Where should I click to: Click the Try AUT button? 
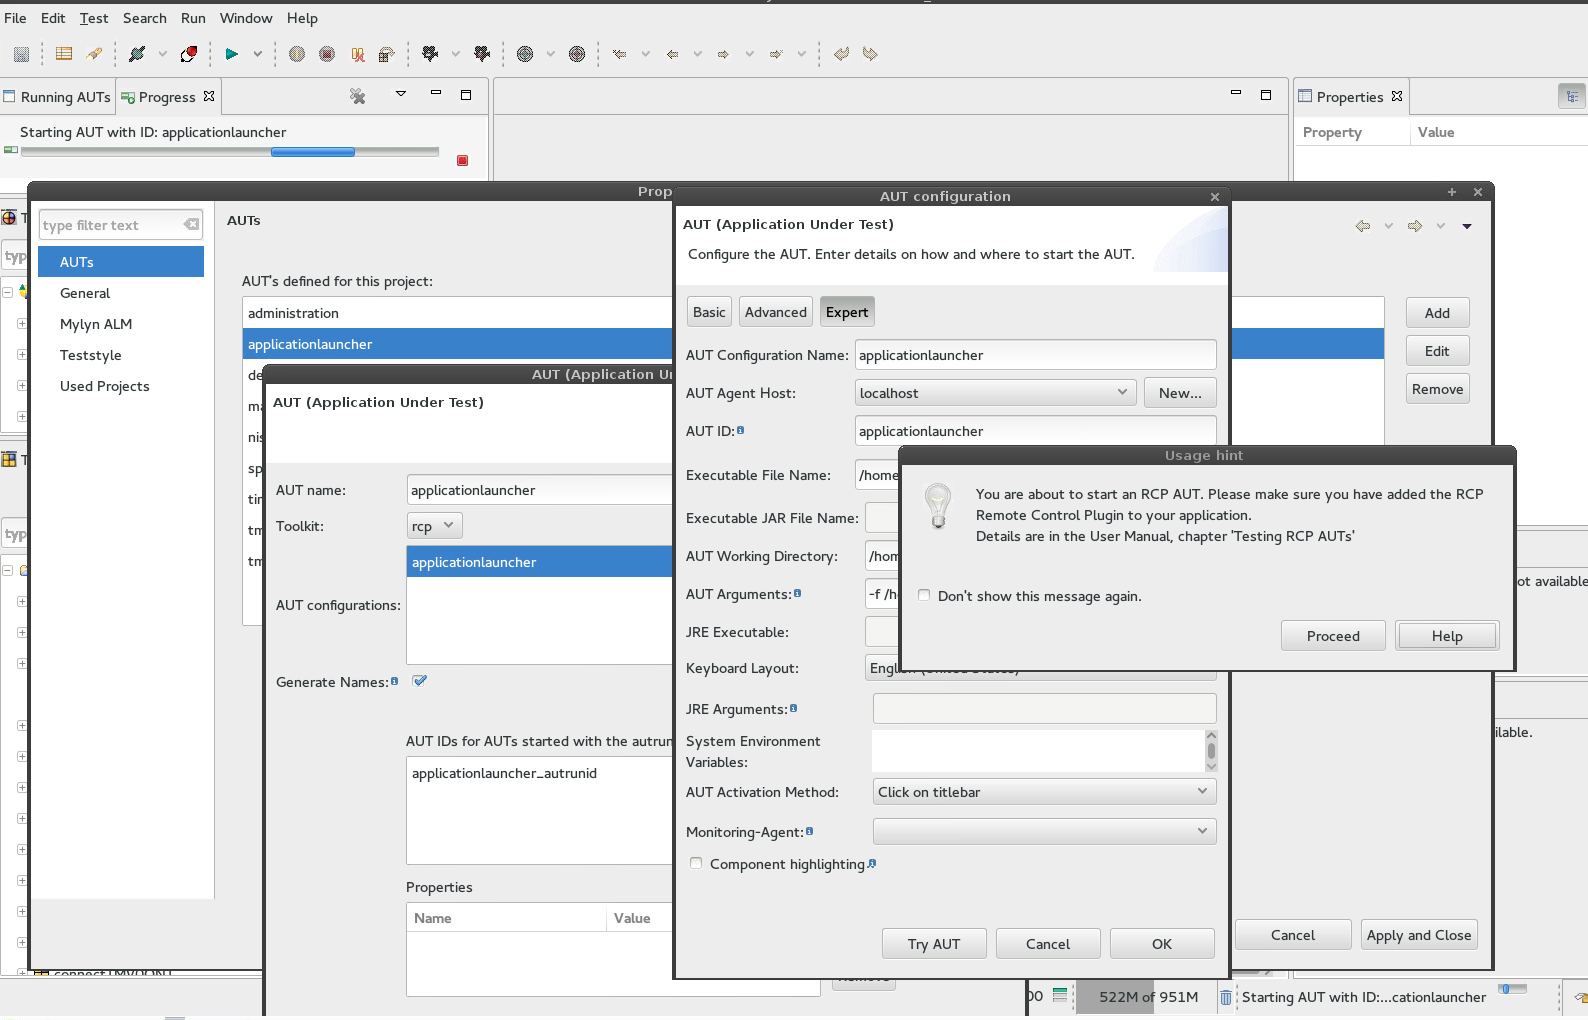tap(934, 944)
